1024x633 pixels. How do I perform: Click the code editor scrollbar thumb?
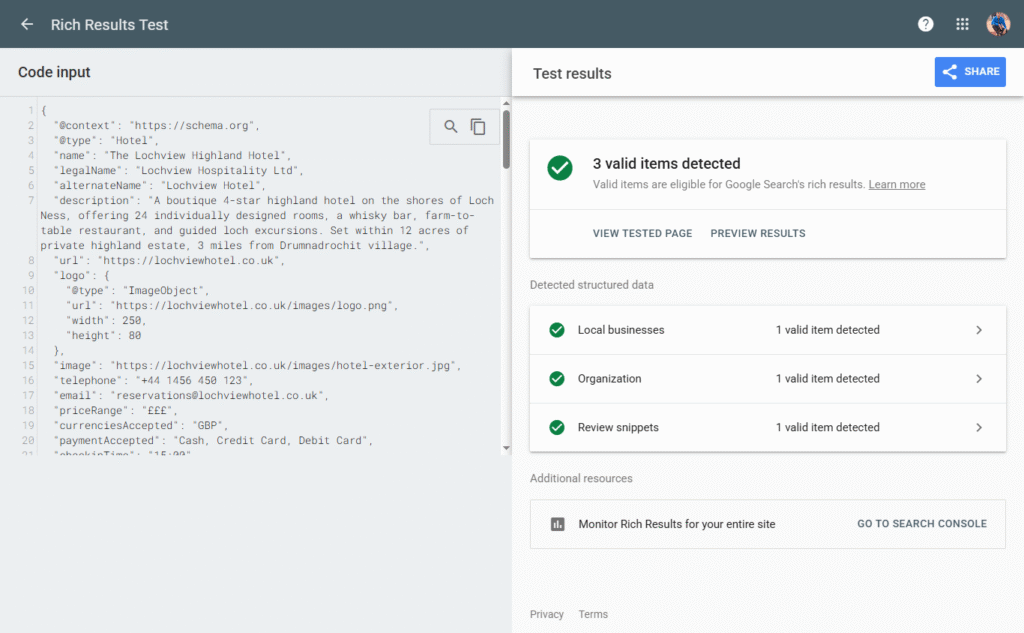[x=506, y=139]
